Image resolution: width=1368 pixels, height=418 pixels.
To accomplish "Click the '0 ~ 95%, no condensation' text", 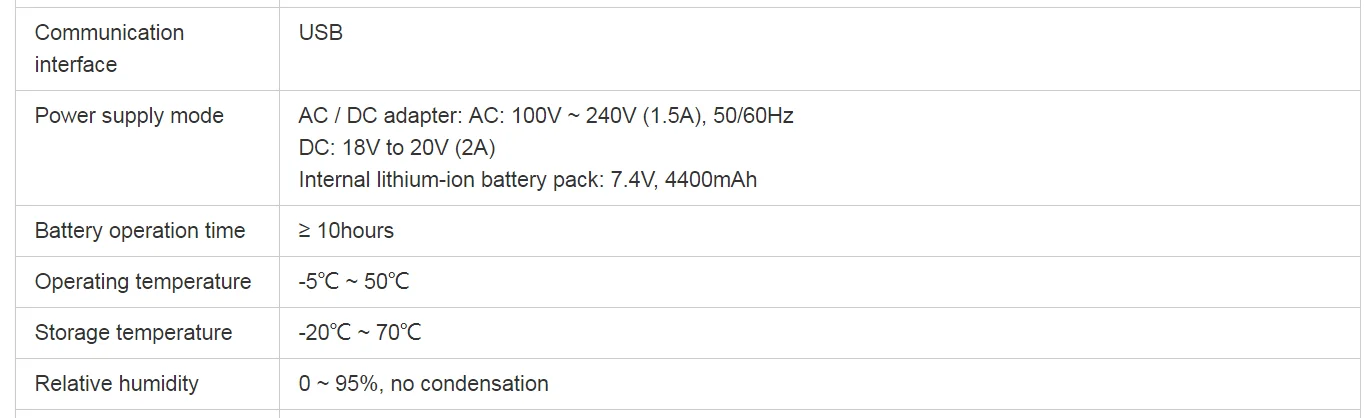I will tap(423, 384).
